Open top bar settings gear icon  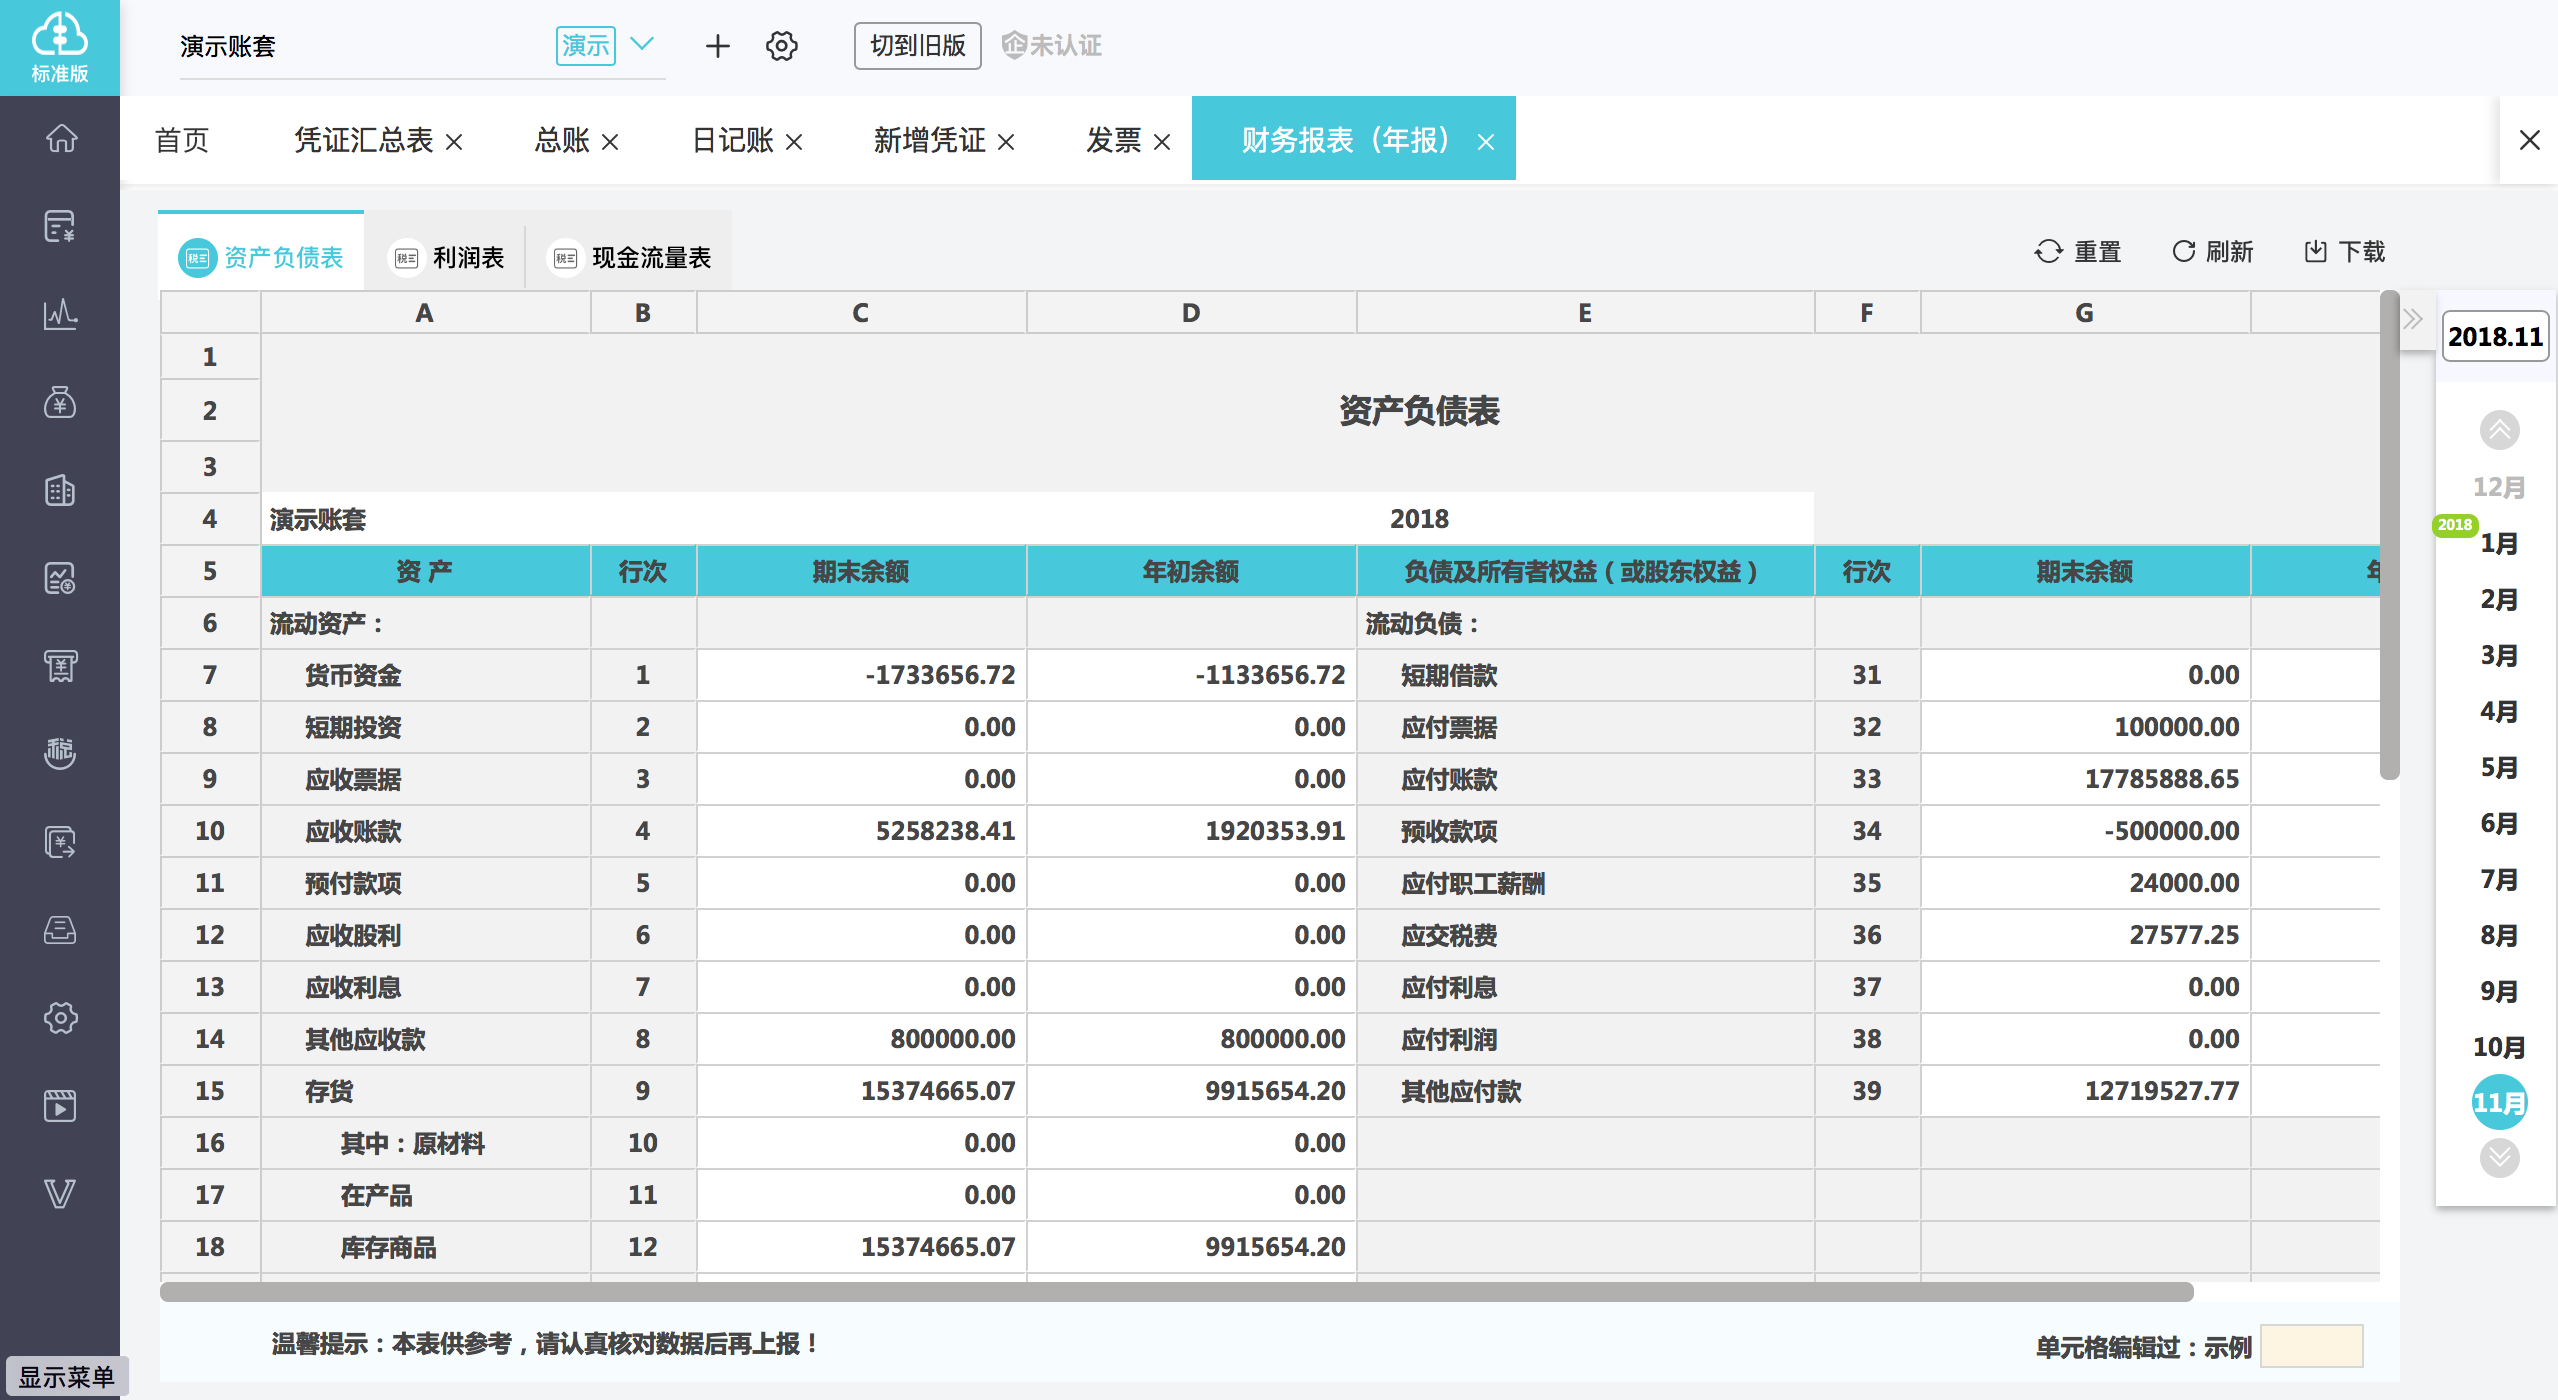point(781,46)
